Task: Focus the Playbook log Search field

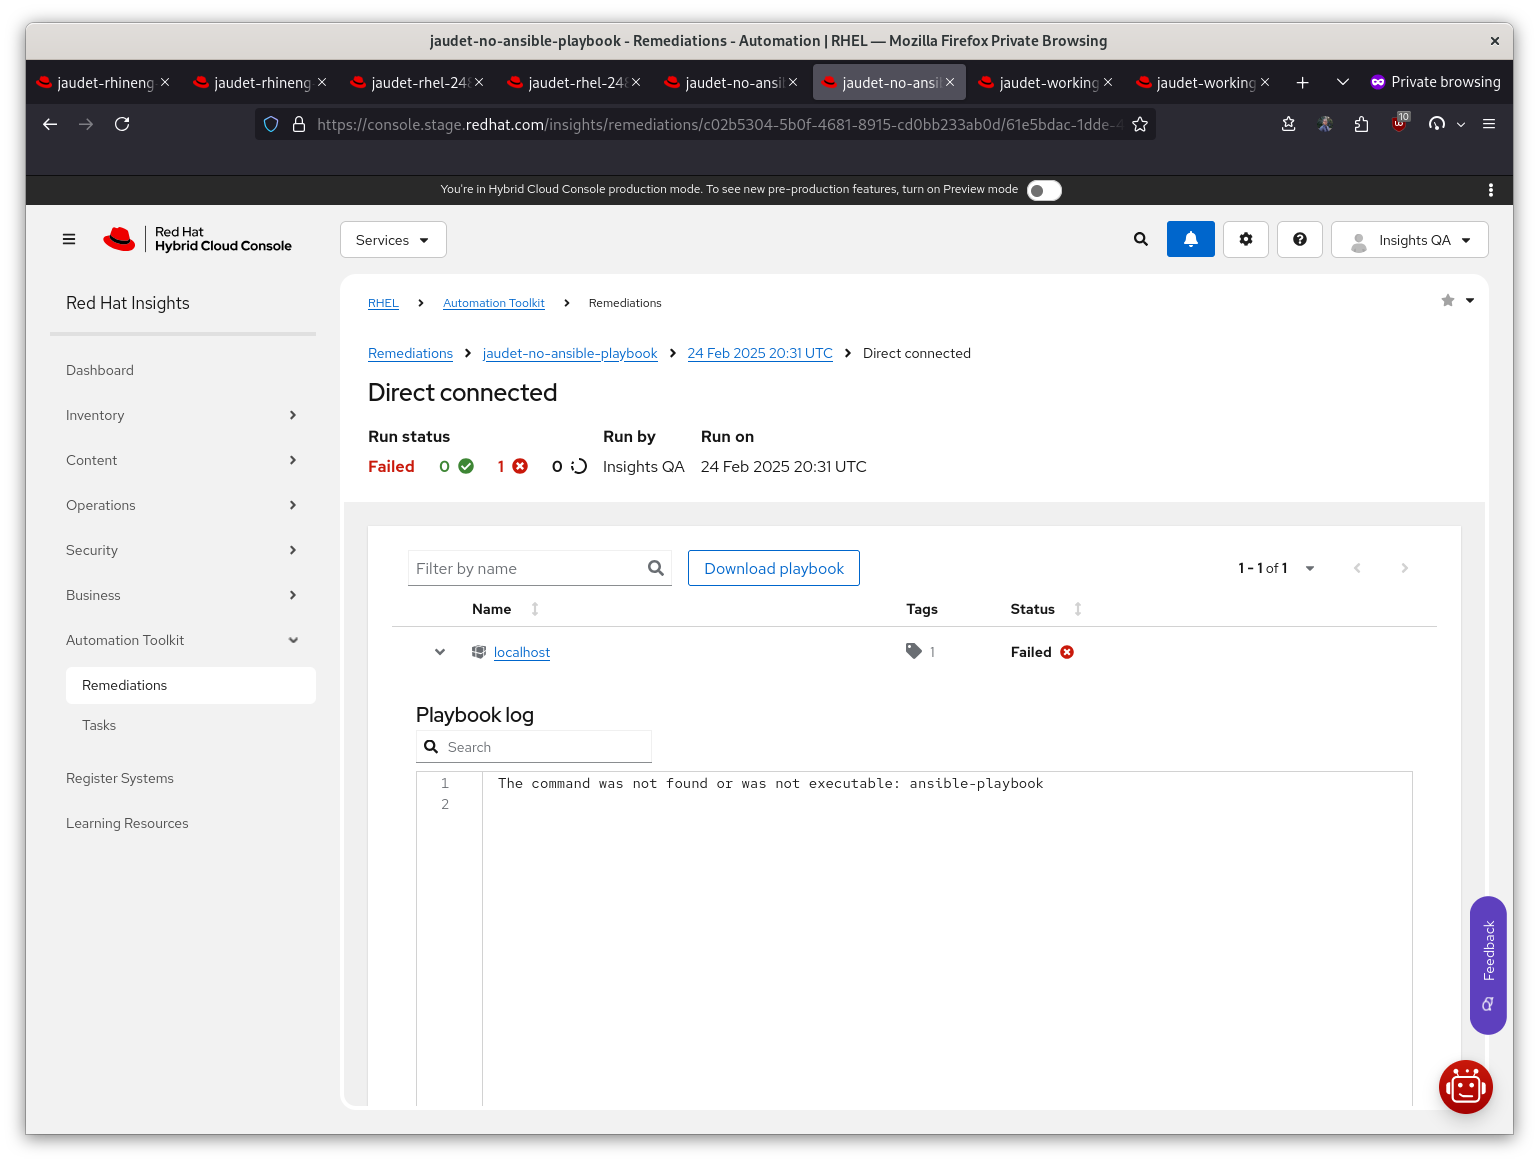Action: [534, 747]
